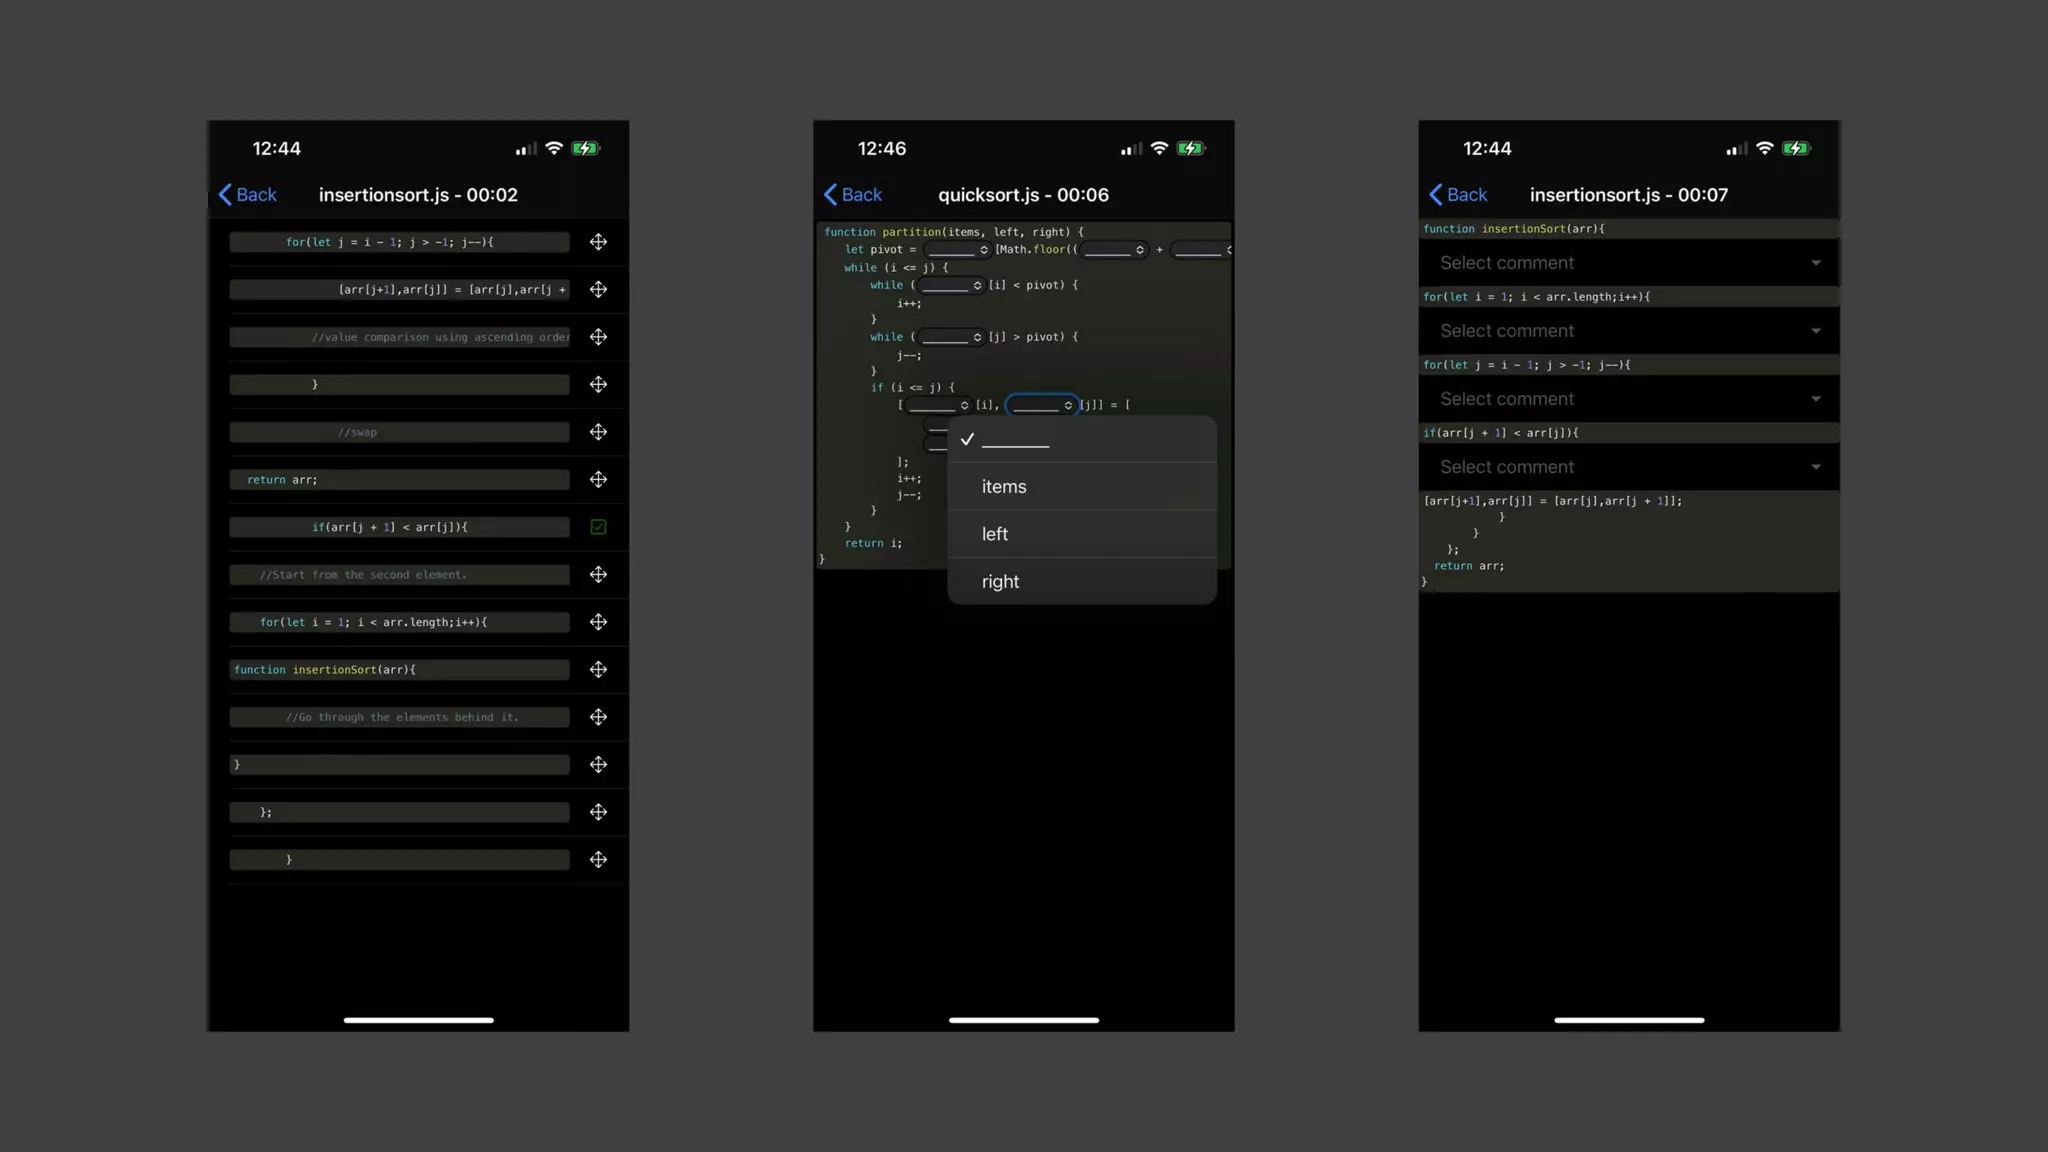Image resolution: width=2048 pixels, height=1152 pixels.
Task: Click drag handle beside 'for(let i = 1' row
Action: (x=598, y=622)
